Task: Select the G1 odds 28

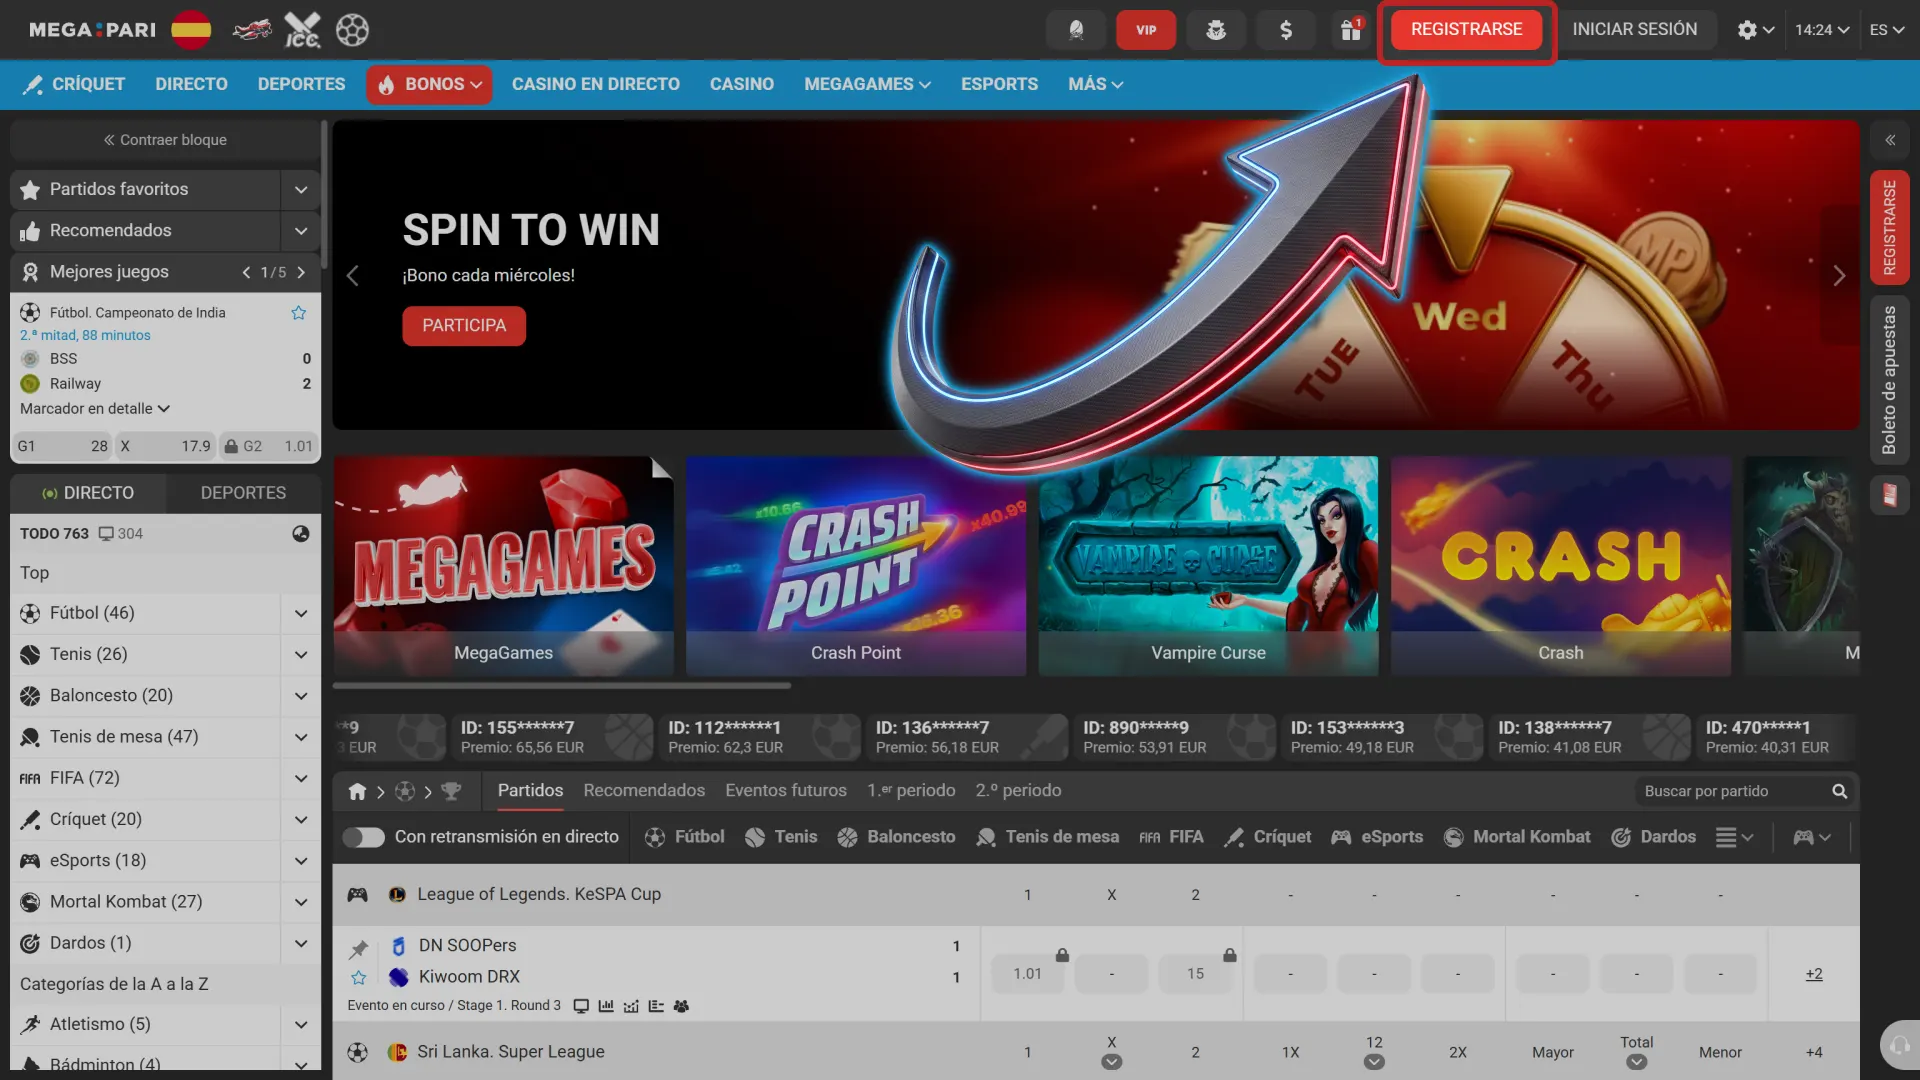Action: click(62, 446)
